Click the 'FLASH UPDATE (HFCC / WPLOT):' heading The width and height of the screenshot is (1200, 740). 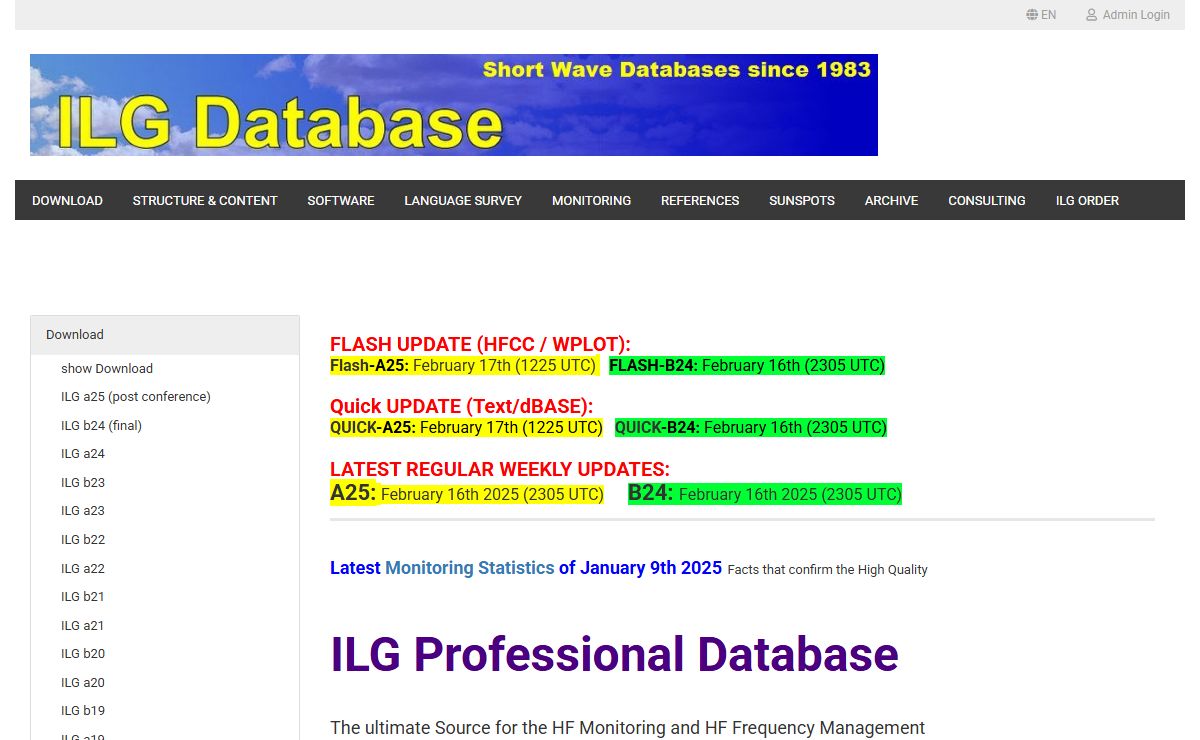480,345
